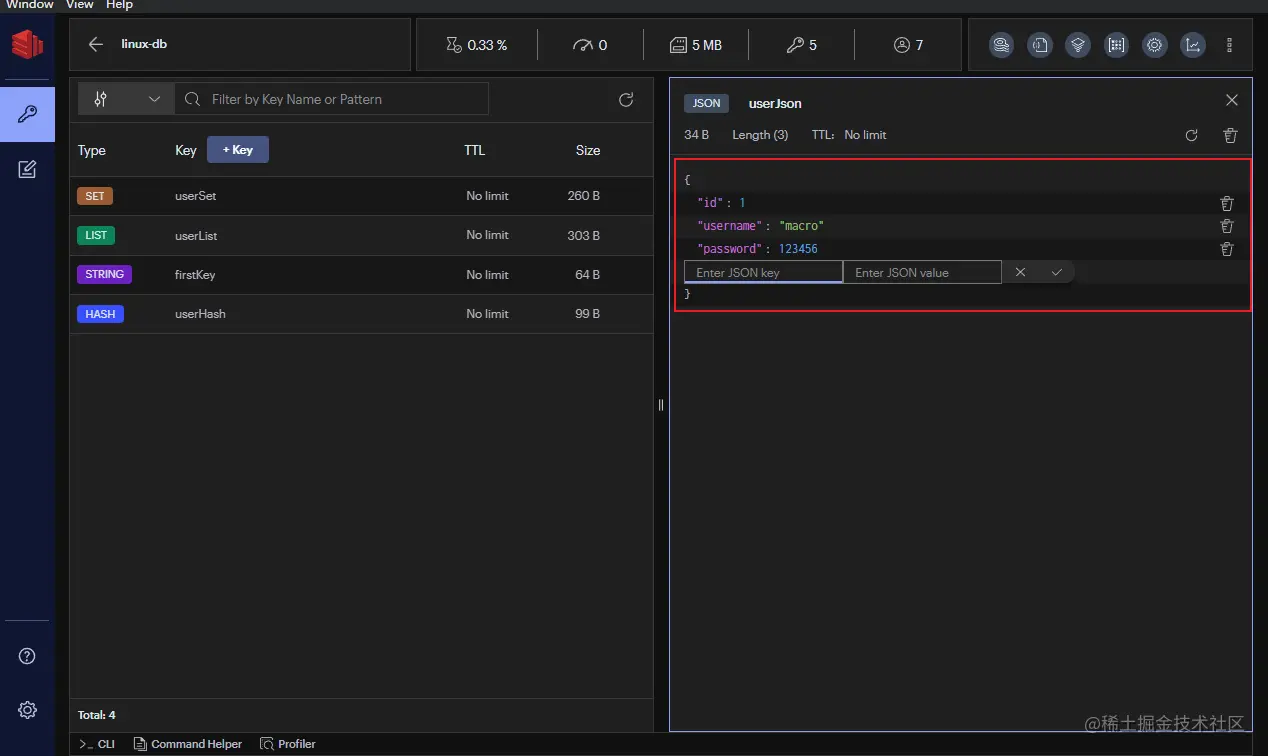This screenshot has width=1268, height=756.
Task: Click the RedisGears gear module icon
Action: click(x=1155, y=45)
